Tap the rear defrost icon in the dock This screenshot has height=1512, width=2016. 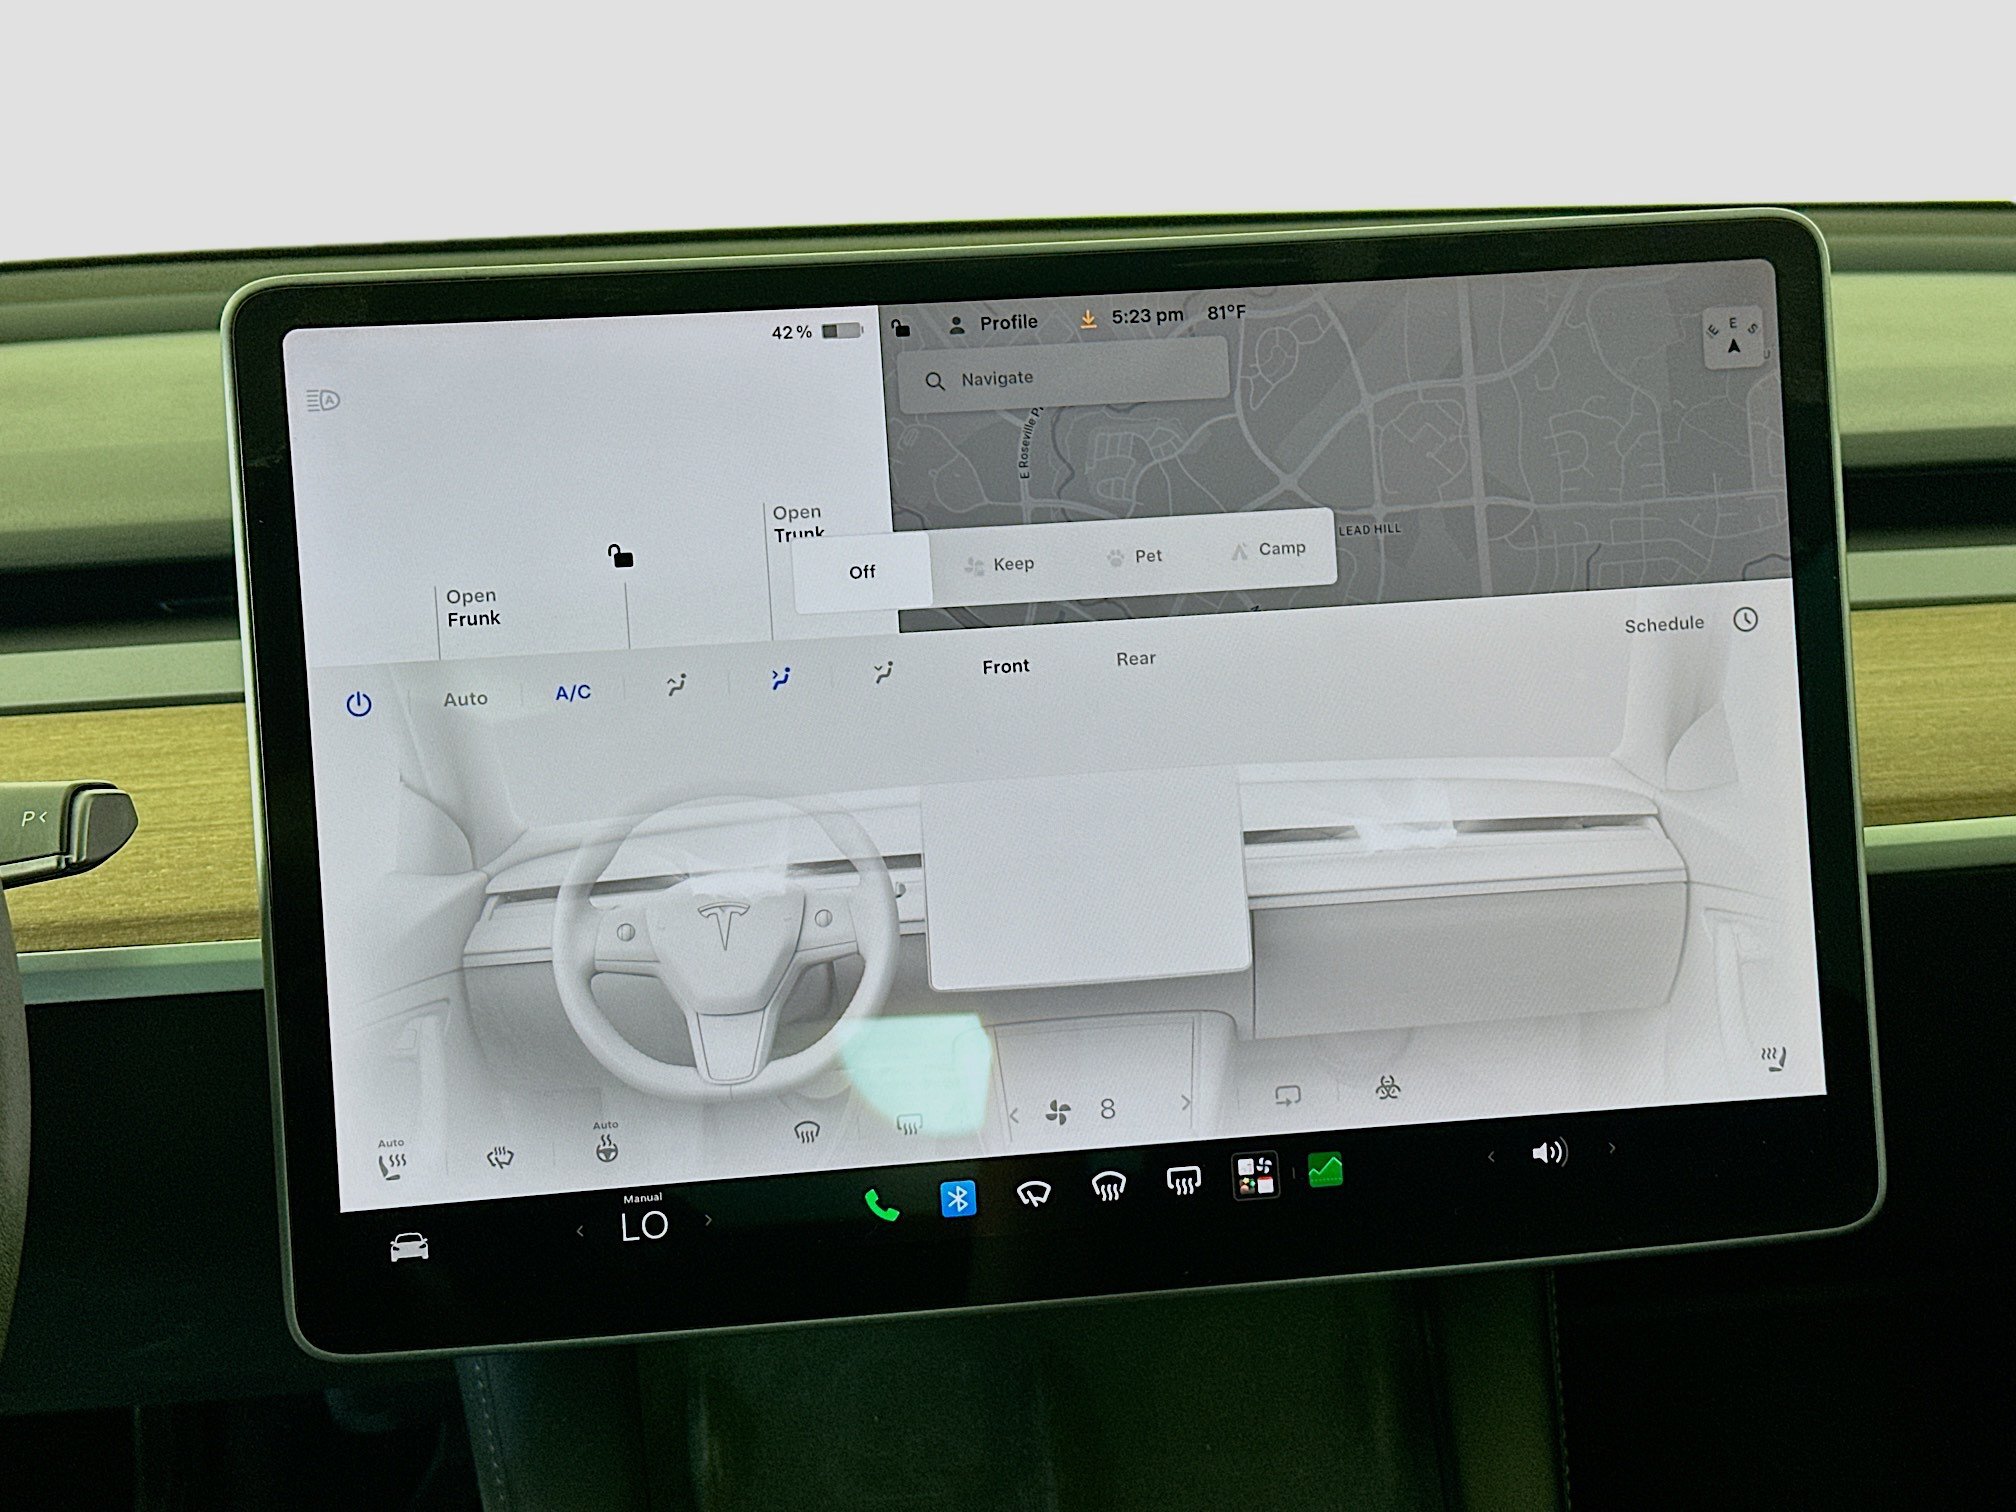click(1183, 1181)
